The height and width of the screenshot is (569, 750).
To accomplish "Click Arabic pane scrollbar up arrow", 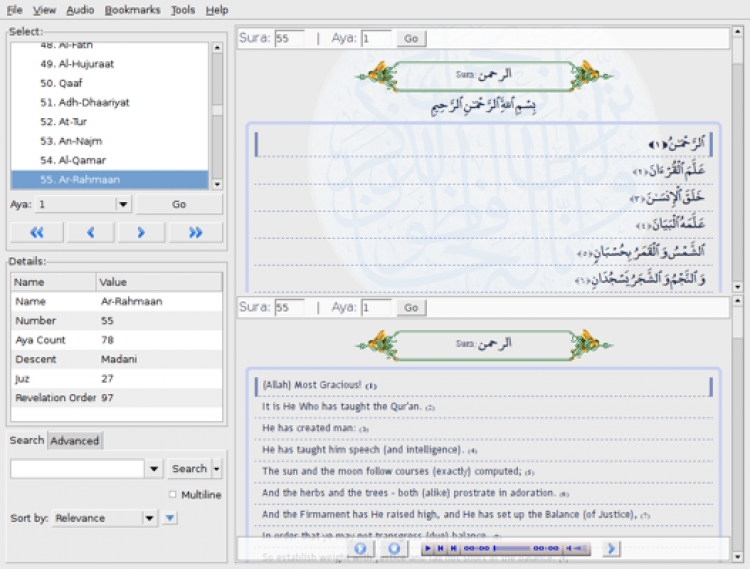I will coord(737,32).
